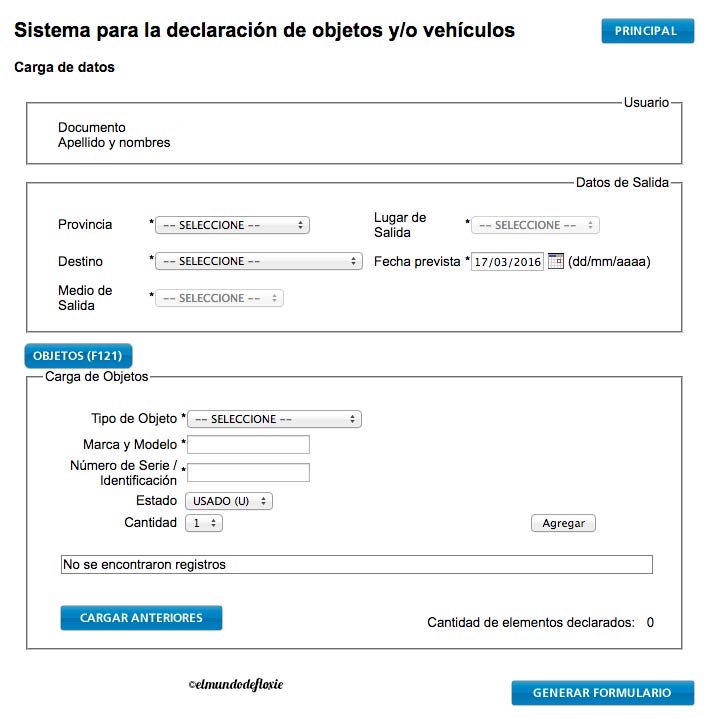
Task: Open the Provincia dropdown
Action: click(x=232, y=225)
